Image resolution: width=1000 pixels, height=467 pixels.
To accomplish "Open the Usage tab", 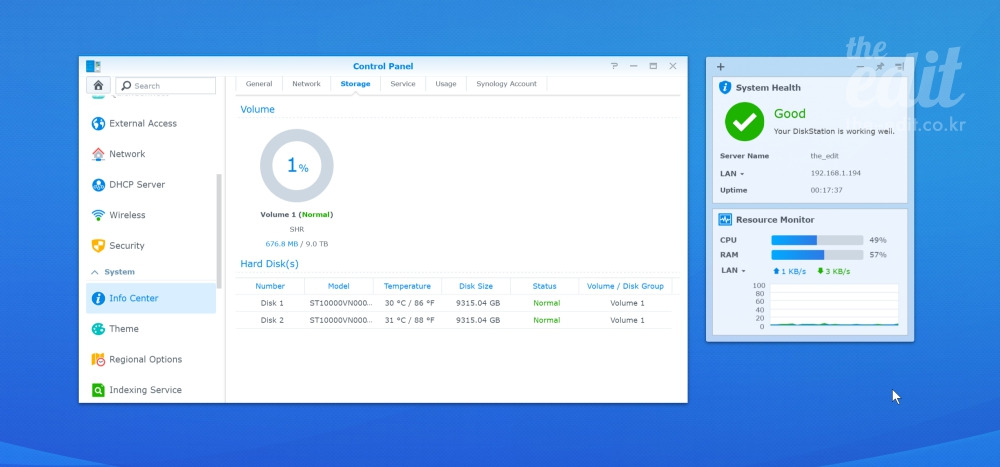I will (446, 84).
